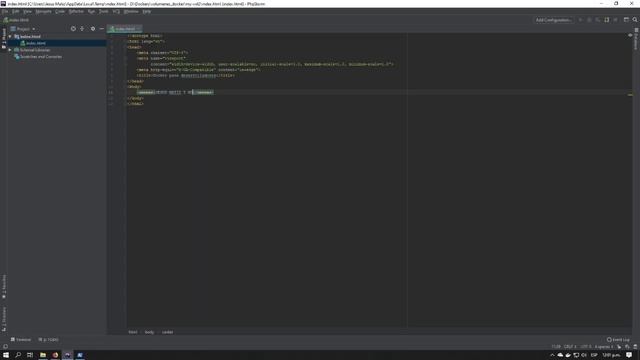The width and height of the screenshot is (640, 360).
Task: Open the VCS menu
Action: click(116, 11)
